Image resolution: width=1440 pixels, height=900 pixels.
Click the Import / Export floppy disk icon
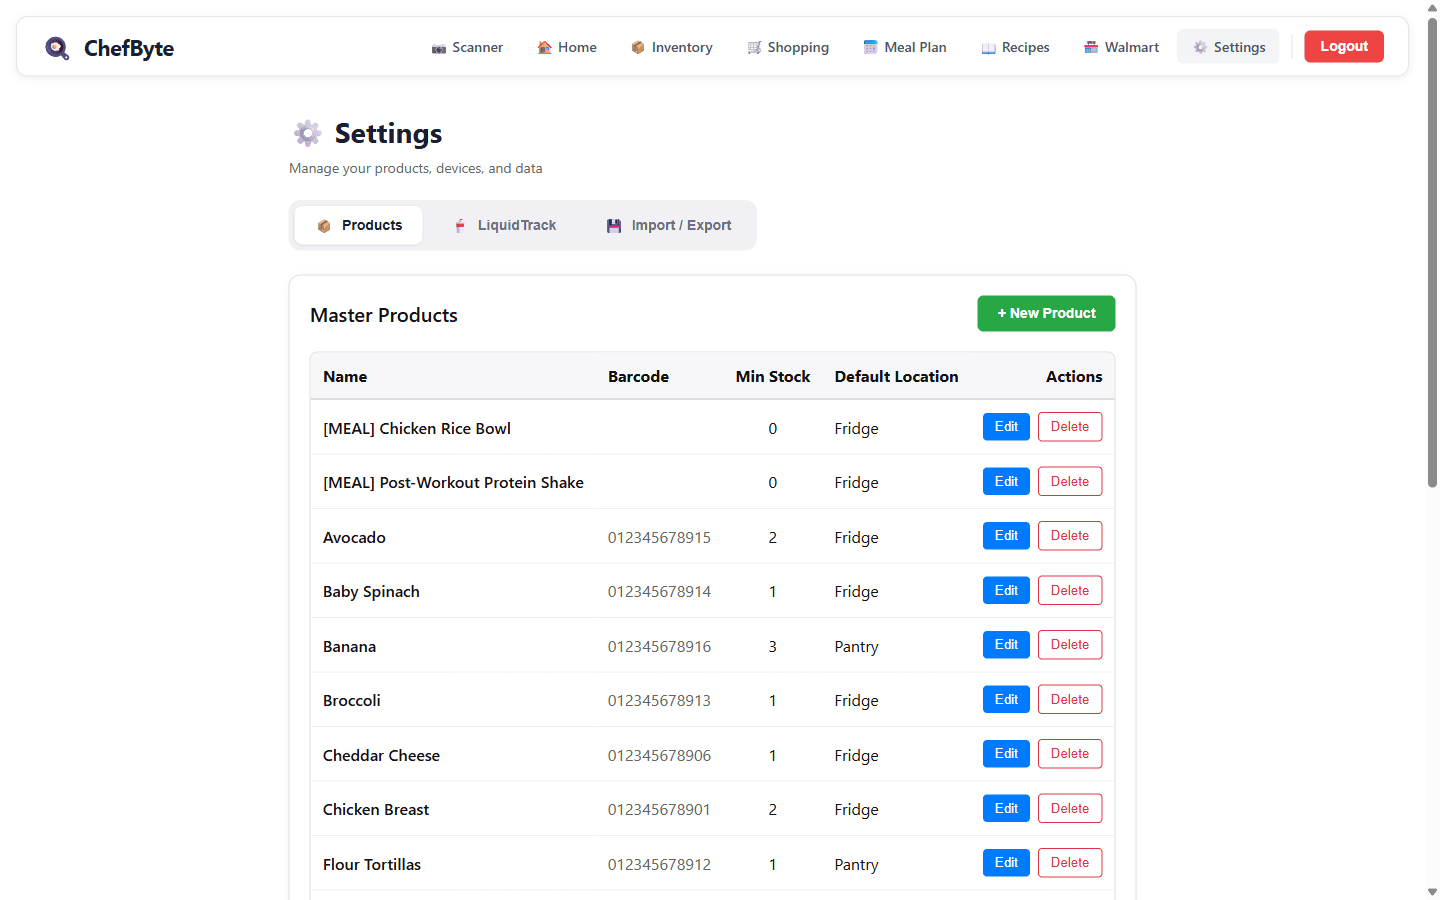coord(613,225)
